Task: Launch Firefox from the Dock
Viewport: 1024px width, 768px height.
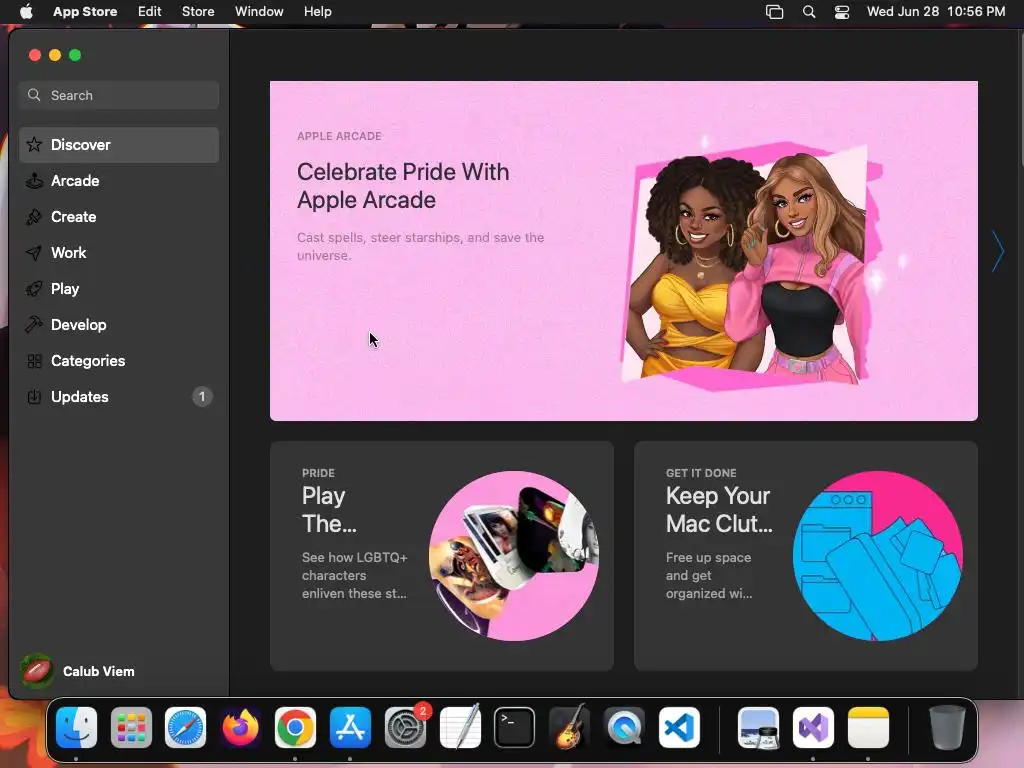Action: tap(240, 727)
